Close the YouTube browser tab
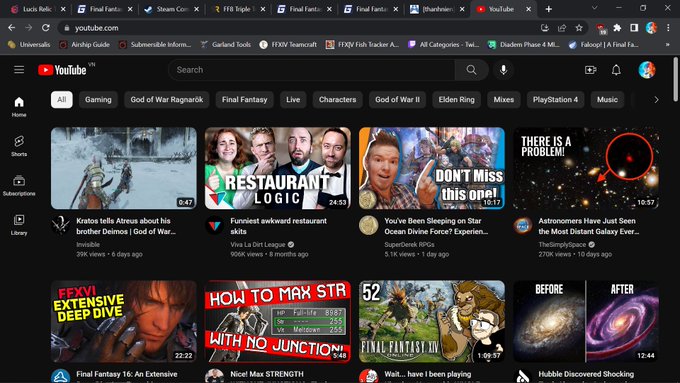680x383 pixels. click(x=528, y=9)
